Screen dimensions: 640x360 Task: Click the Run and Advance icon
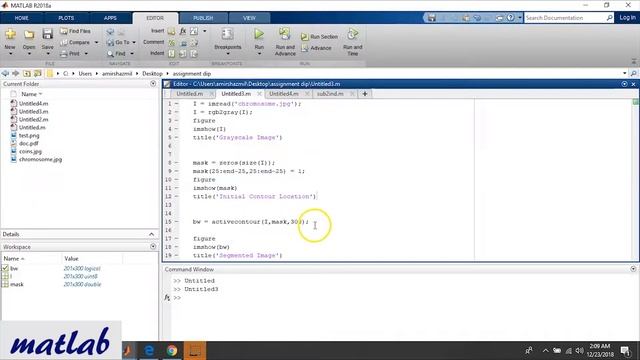(285, 34)
